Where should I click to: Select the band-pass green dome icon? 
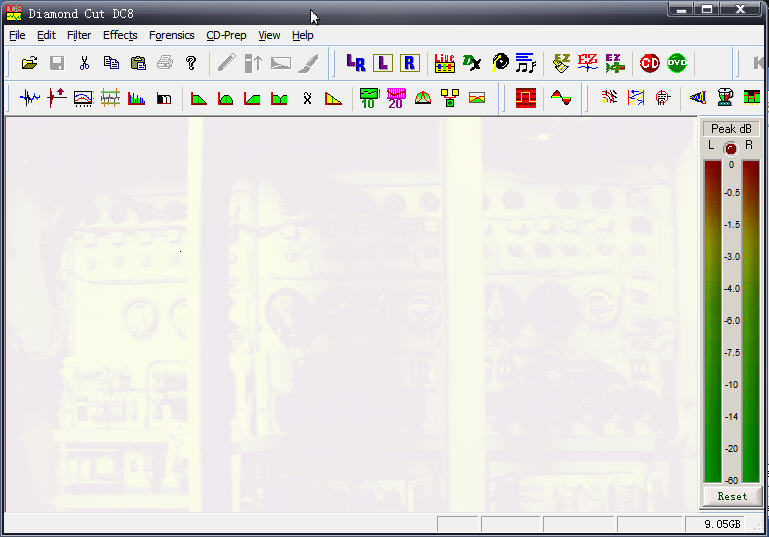(x=226, y=99)
